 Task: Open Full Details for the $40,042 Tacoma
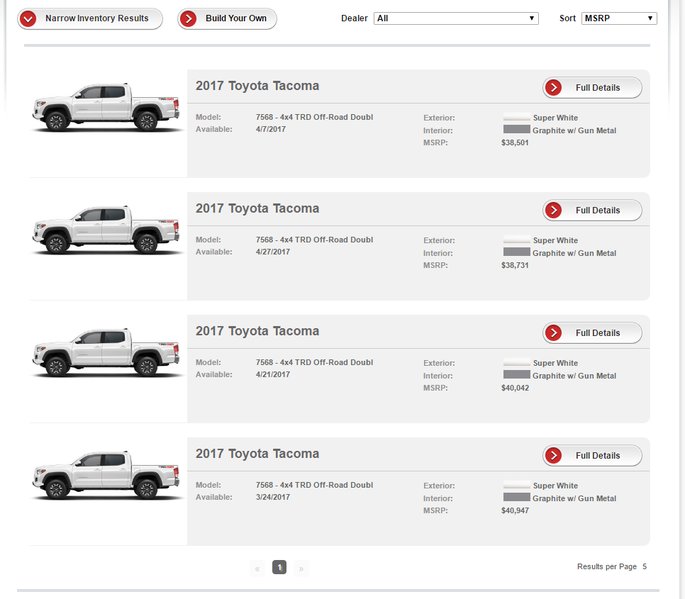pos(592,333)
